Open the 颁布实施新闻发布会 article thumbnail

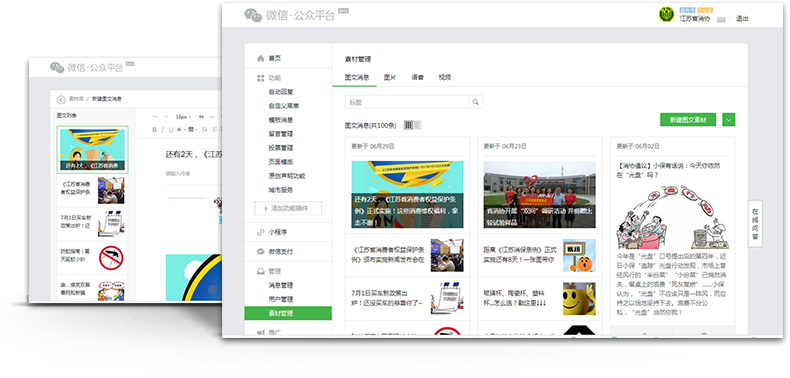[447, 256]
